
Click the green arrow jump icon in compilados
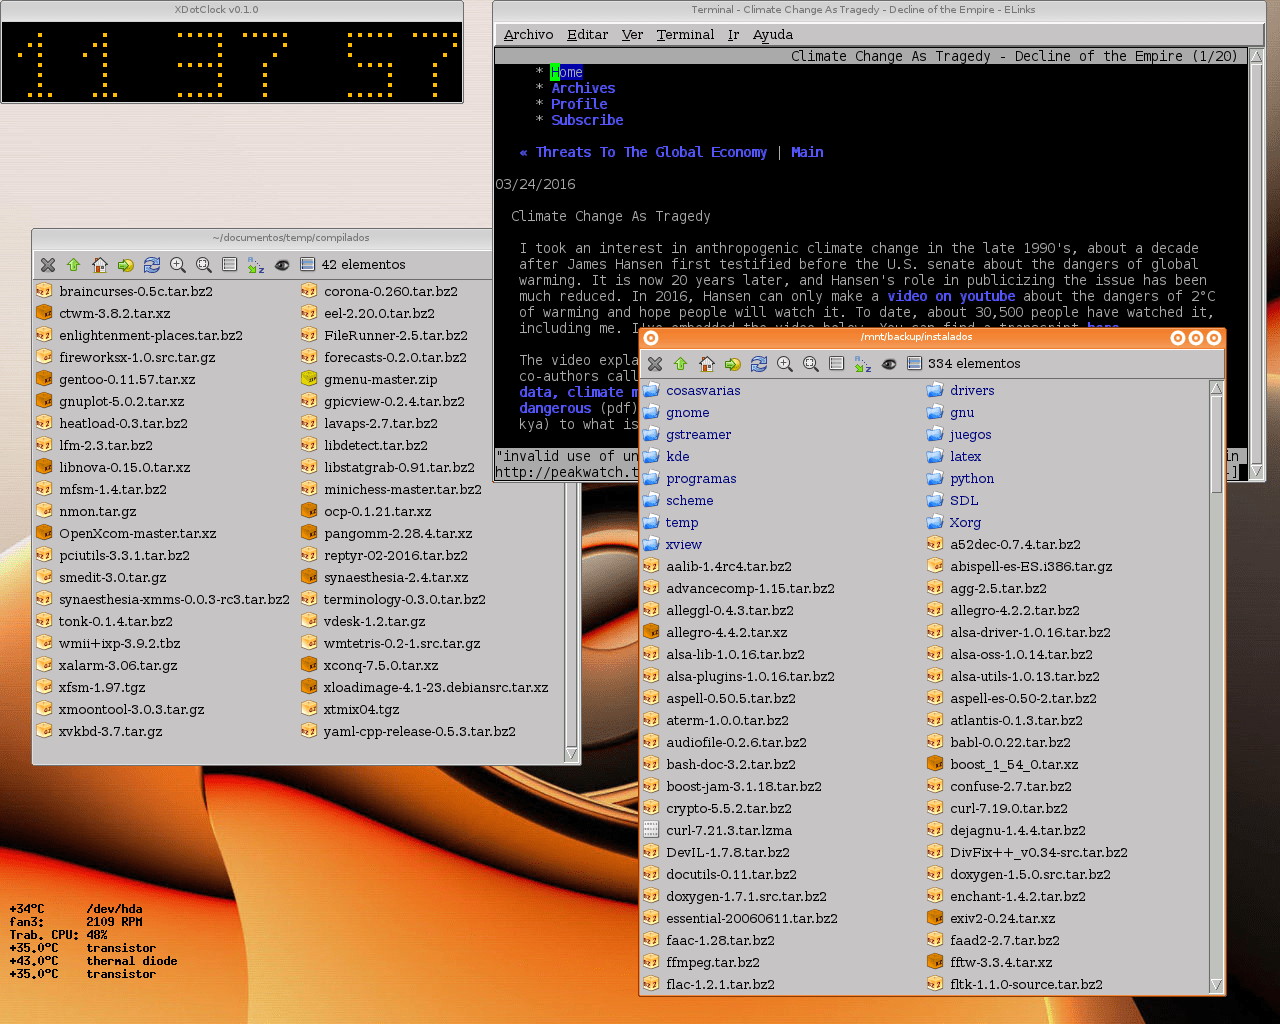pyautogui.click(x=125, y=265)
